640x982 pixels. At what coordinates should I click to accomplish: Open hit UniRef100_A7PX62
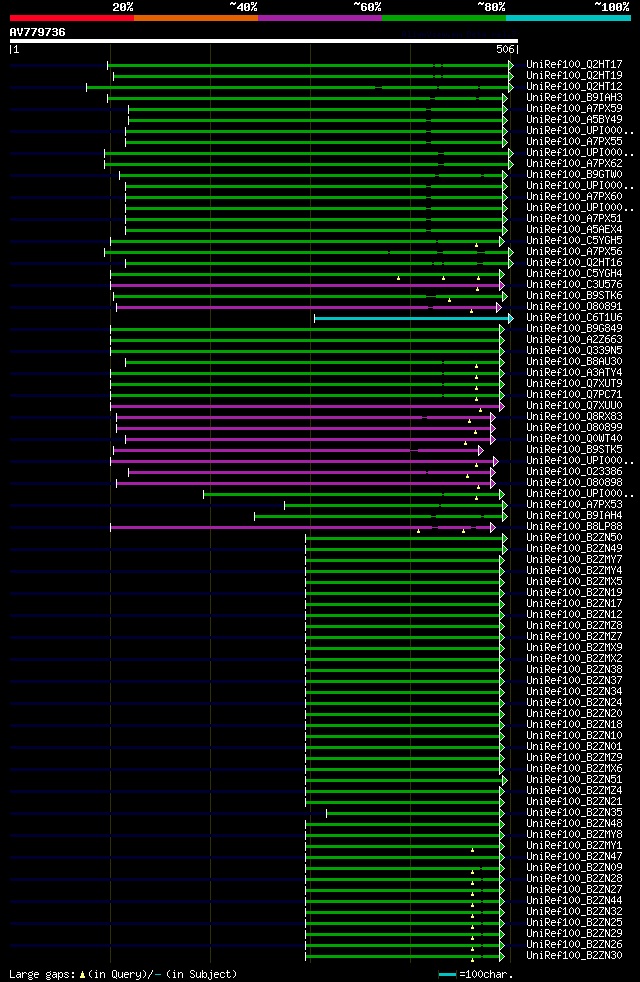574,163
